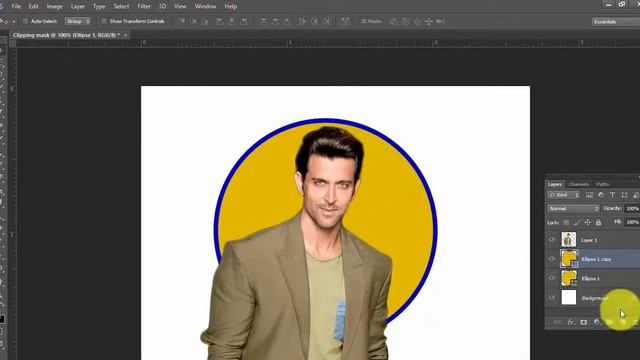The width and height of the screenshot is (640, 360).
Task: Open the Window menu
Action: point(205,7)
